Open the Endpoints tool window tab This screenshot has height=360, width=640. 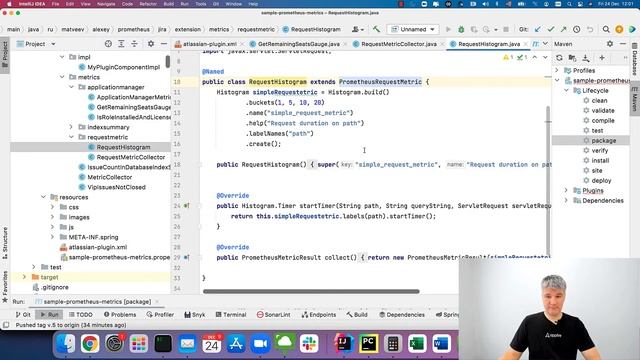[319, 315]
